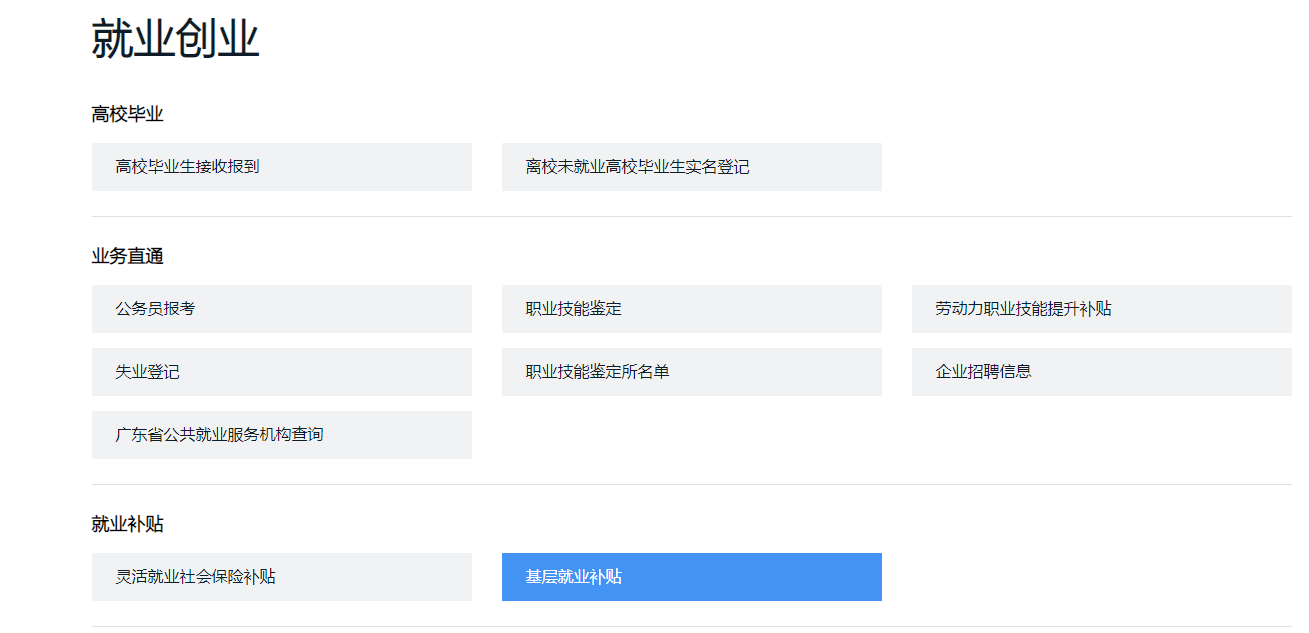Select 灵活就业社会保险补贴 tile
1309x633 pixels.
coord(281,577)
